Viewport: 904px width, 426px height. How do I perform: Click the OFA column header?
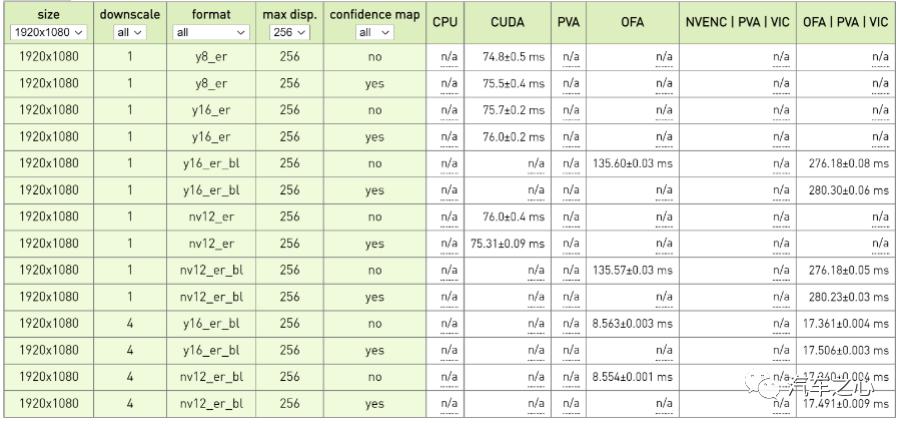coord(632,22)
